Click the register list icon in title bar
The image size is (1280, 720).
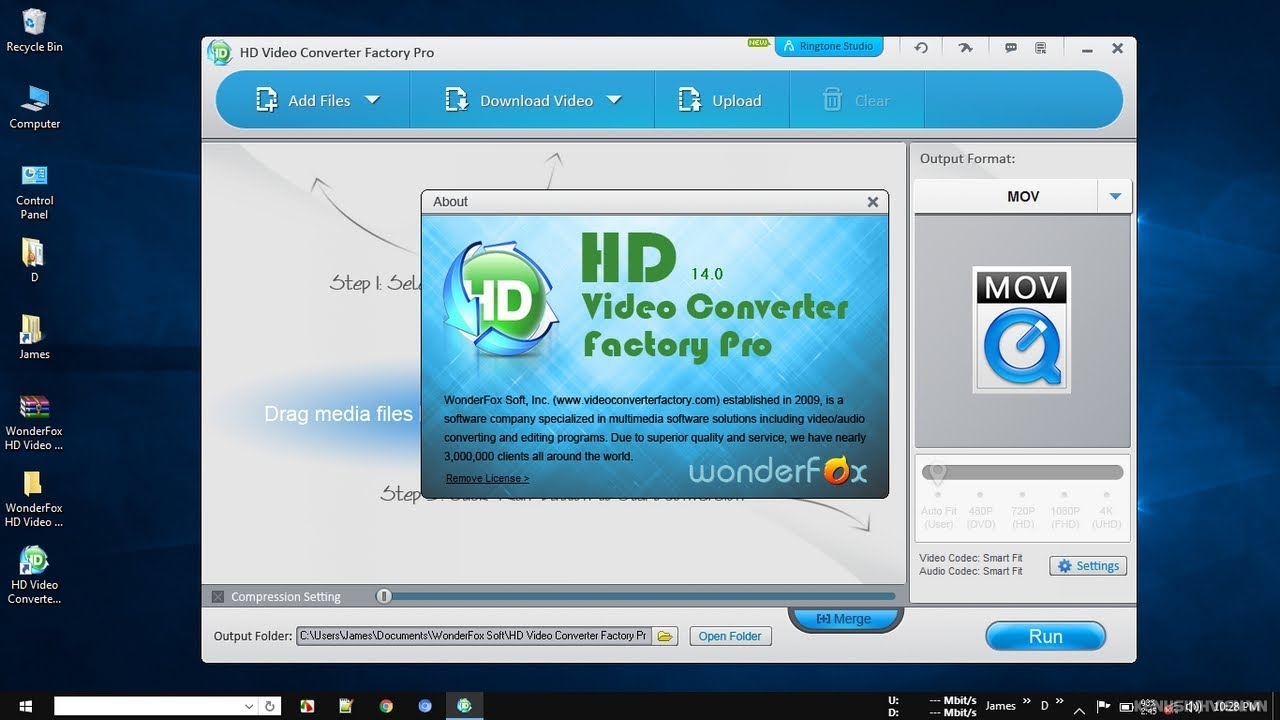click(1040, 48)
